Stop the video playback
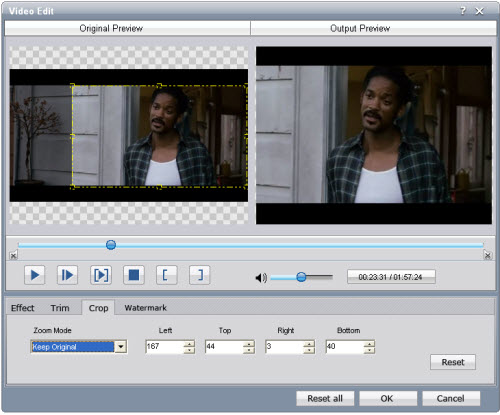This screenshot has width=500, height=415. [x=134, y=275]
